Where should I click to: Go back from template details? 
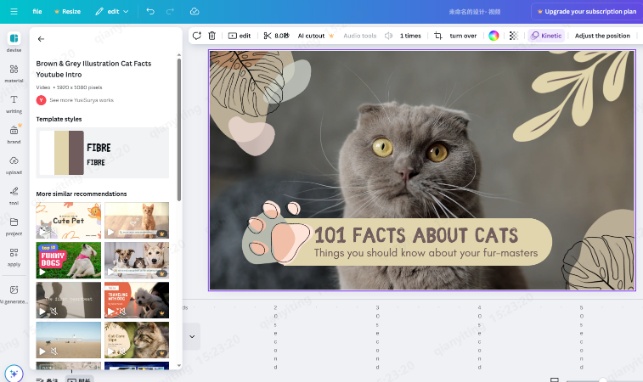click(41, 39)
